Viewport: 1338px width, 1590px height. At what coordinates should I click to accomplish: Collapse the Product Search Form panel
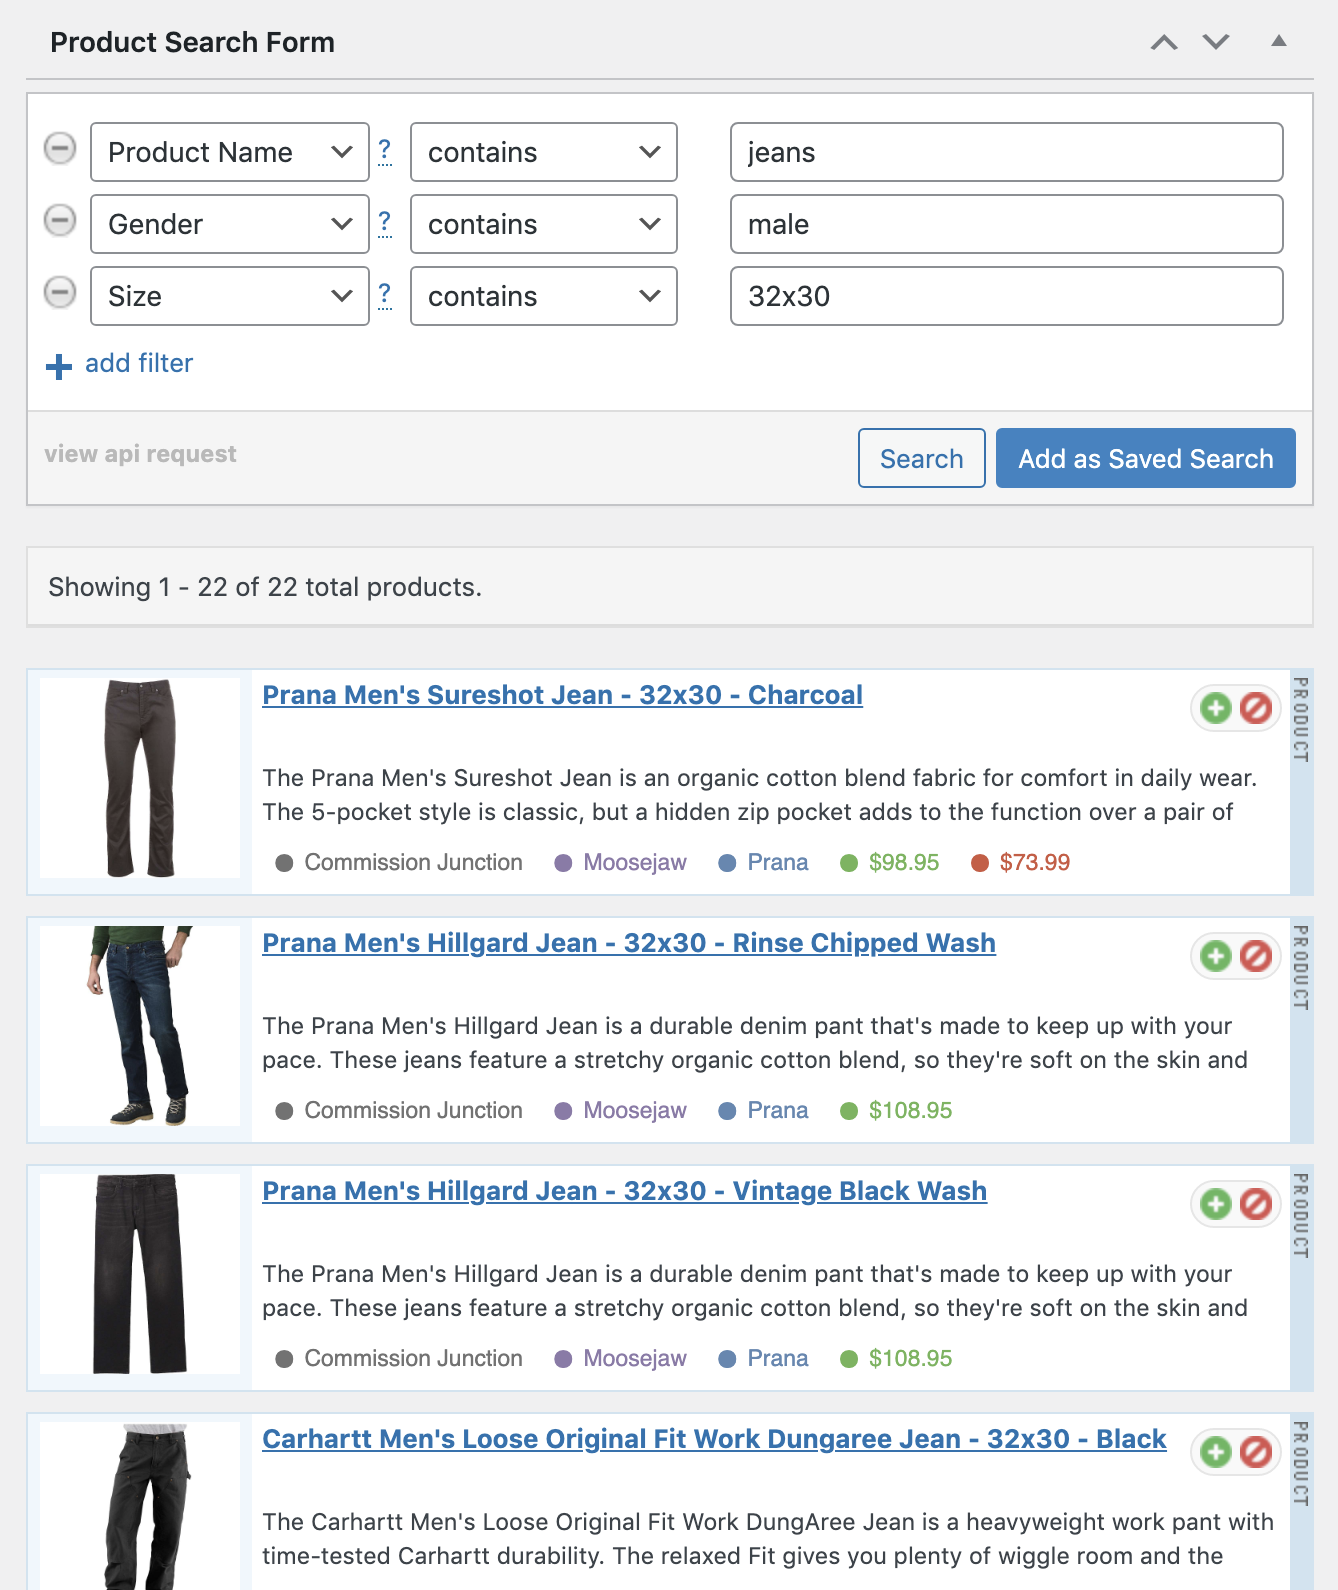click(x=1279, y=41)
